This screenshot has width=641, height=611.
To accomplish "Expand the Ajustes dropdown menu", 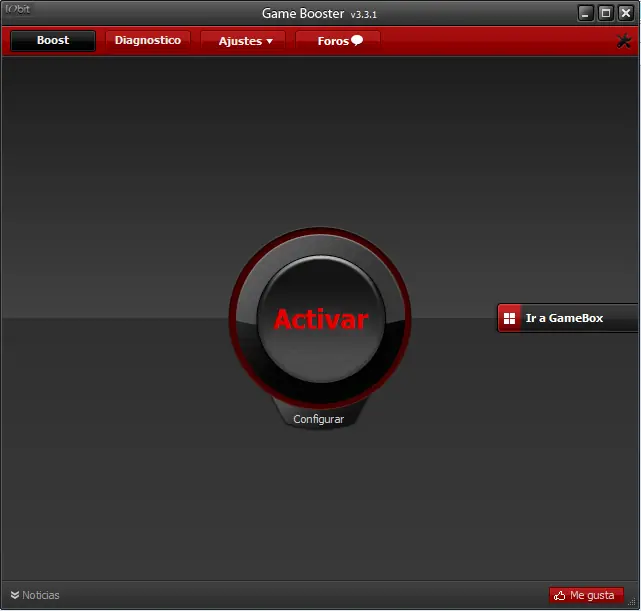I will click(245, 41).
